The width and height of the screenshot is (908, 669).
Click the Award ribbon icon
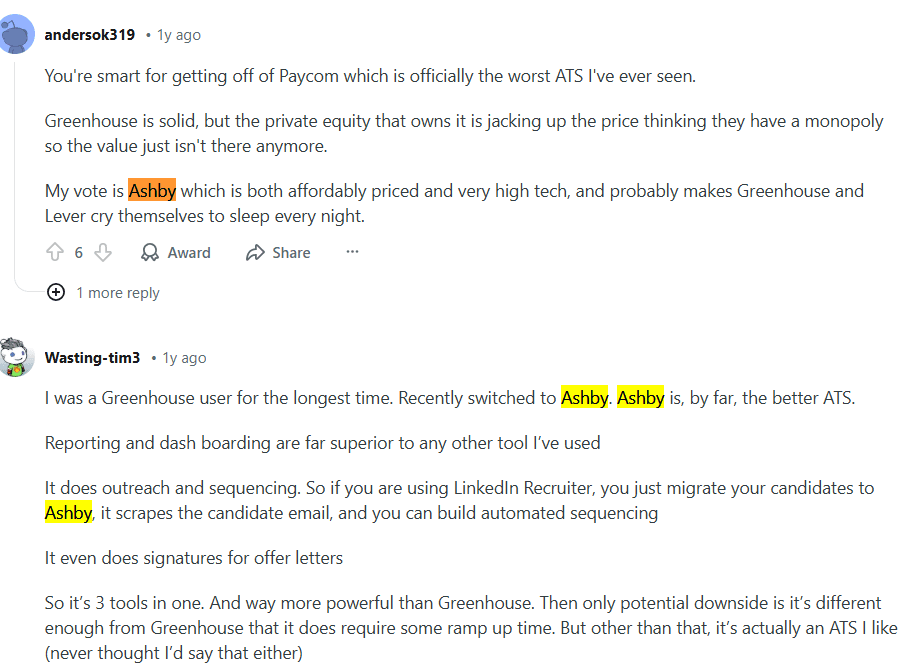click(x=150, y=253)
